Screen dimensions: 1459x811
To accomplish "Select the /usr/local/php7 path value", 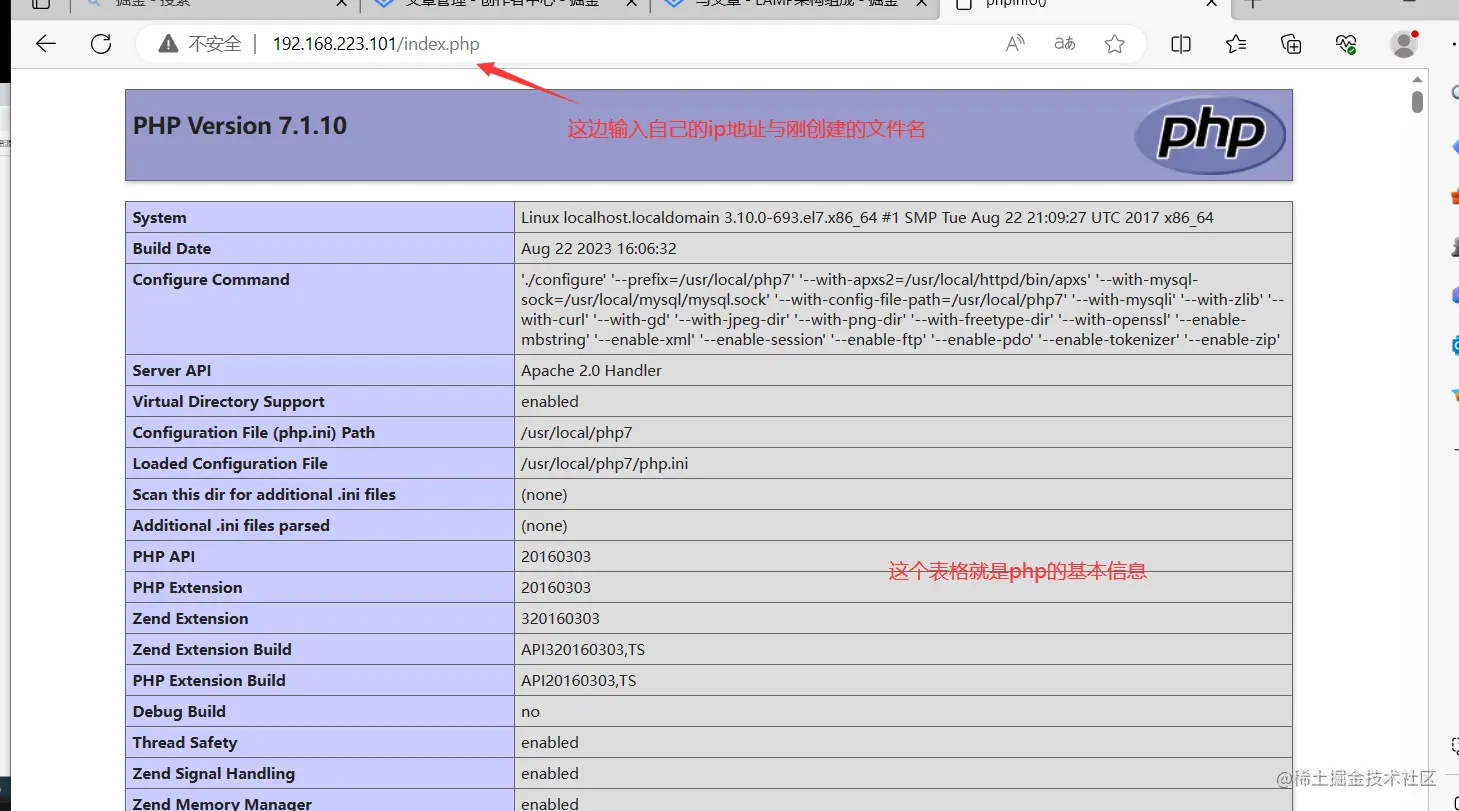I will pos(577,433).
